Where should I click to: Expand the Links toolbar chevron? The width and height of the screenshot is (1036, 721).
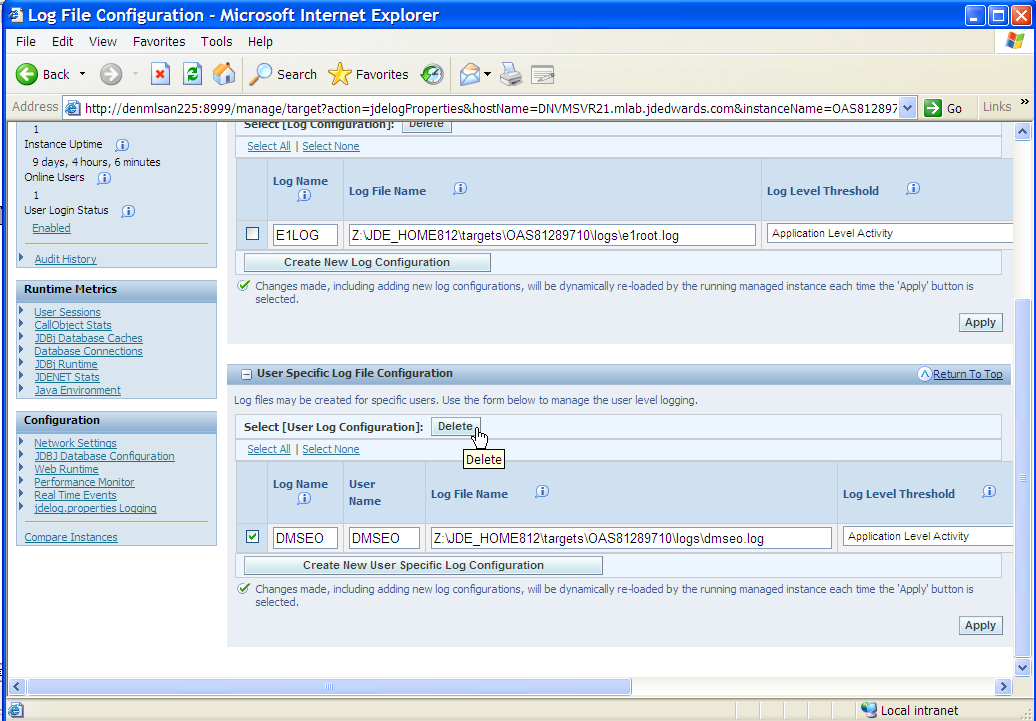tap(1025, 102)
